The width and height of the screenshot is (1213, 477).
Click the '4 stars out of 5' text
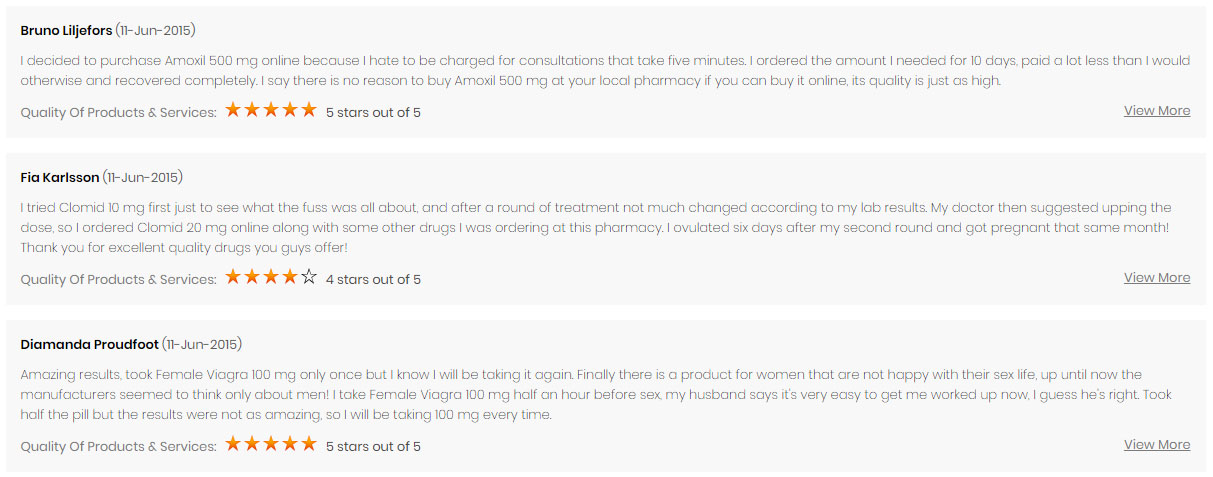(373, 280)
